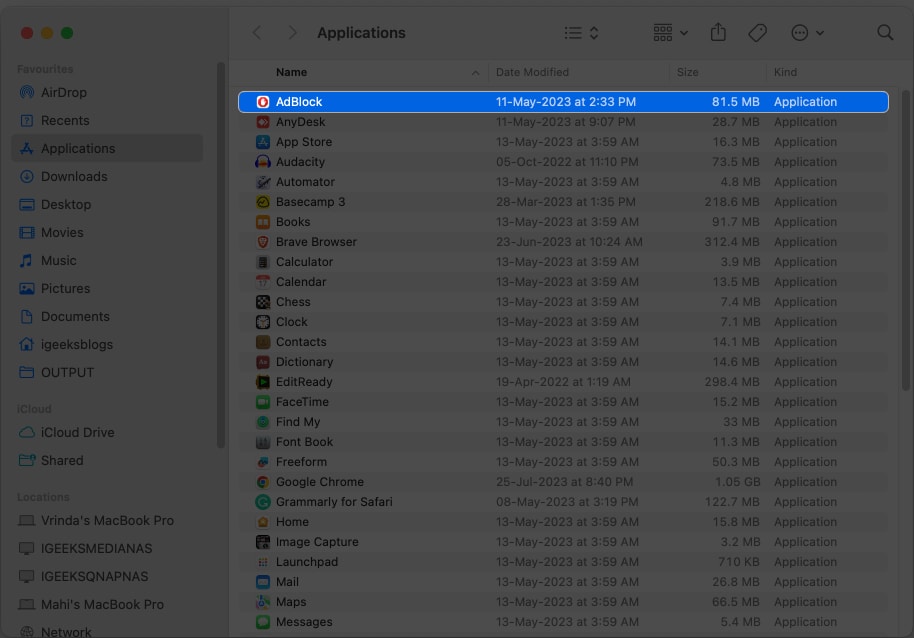Select IGEEKSQNAPNAS location

pos(107,576)
